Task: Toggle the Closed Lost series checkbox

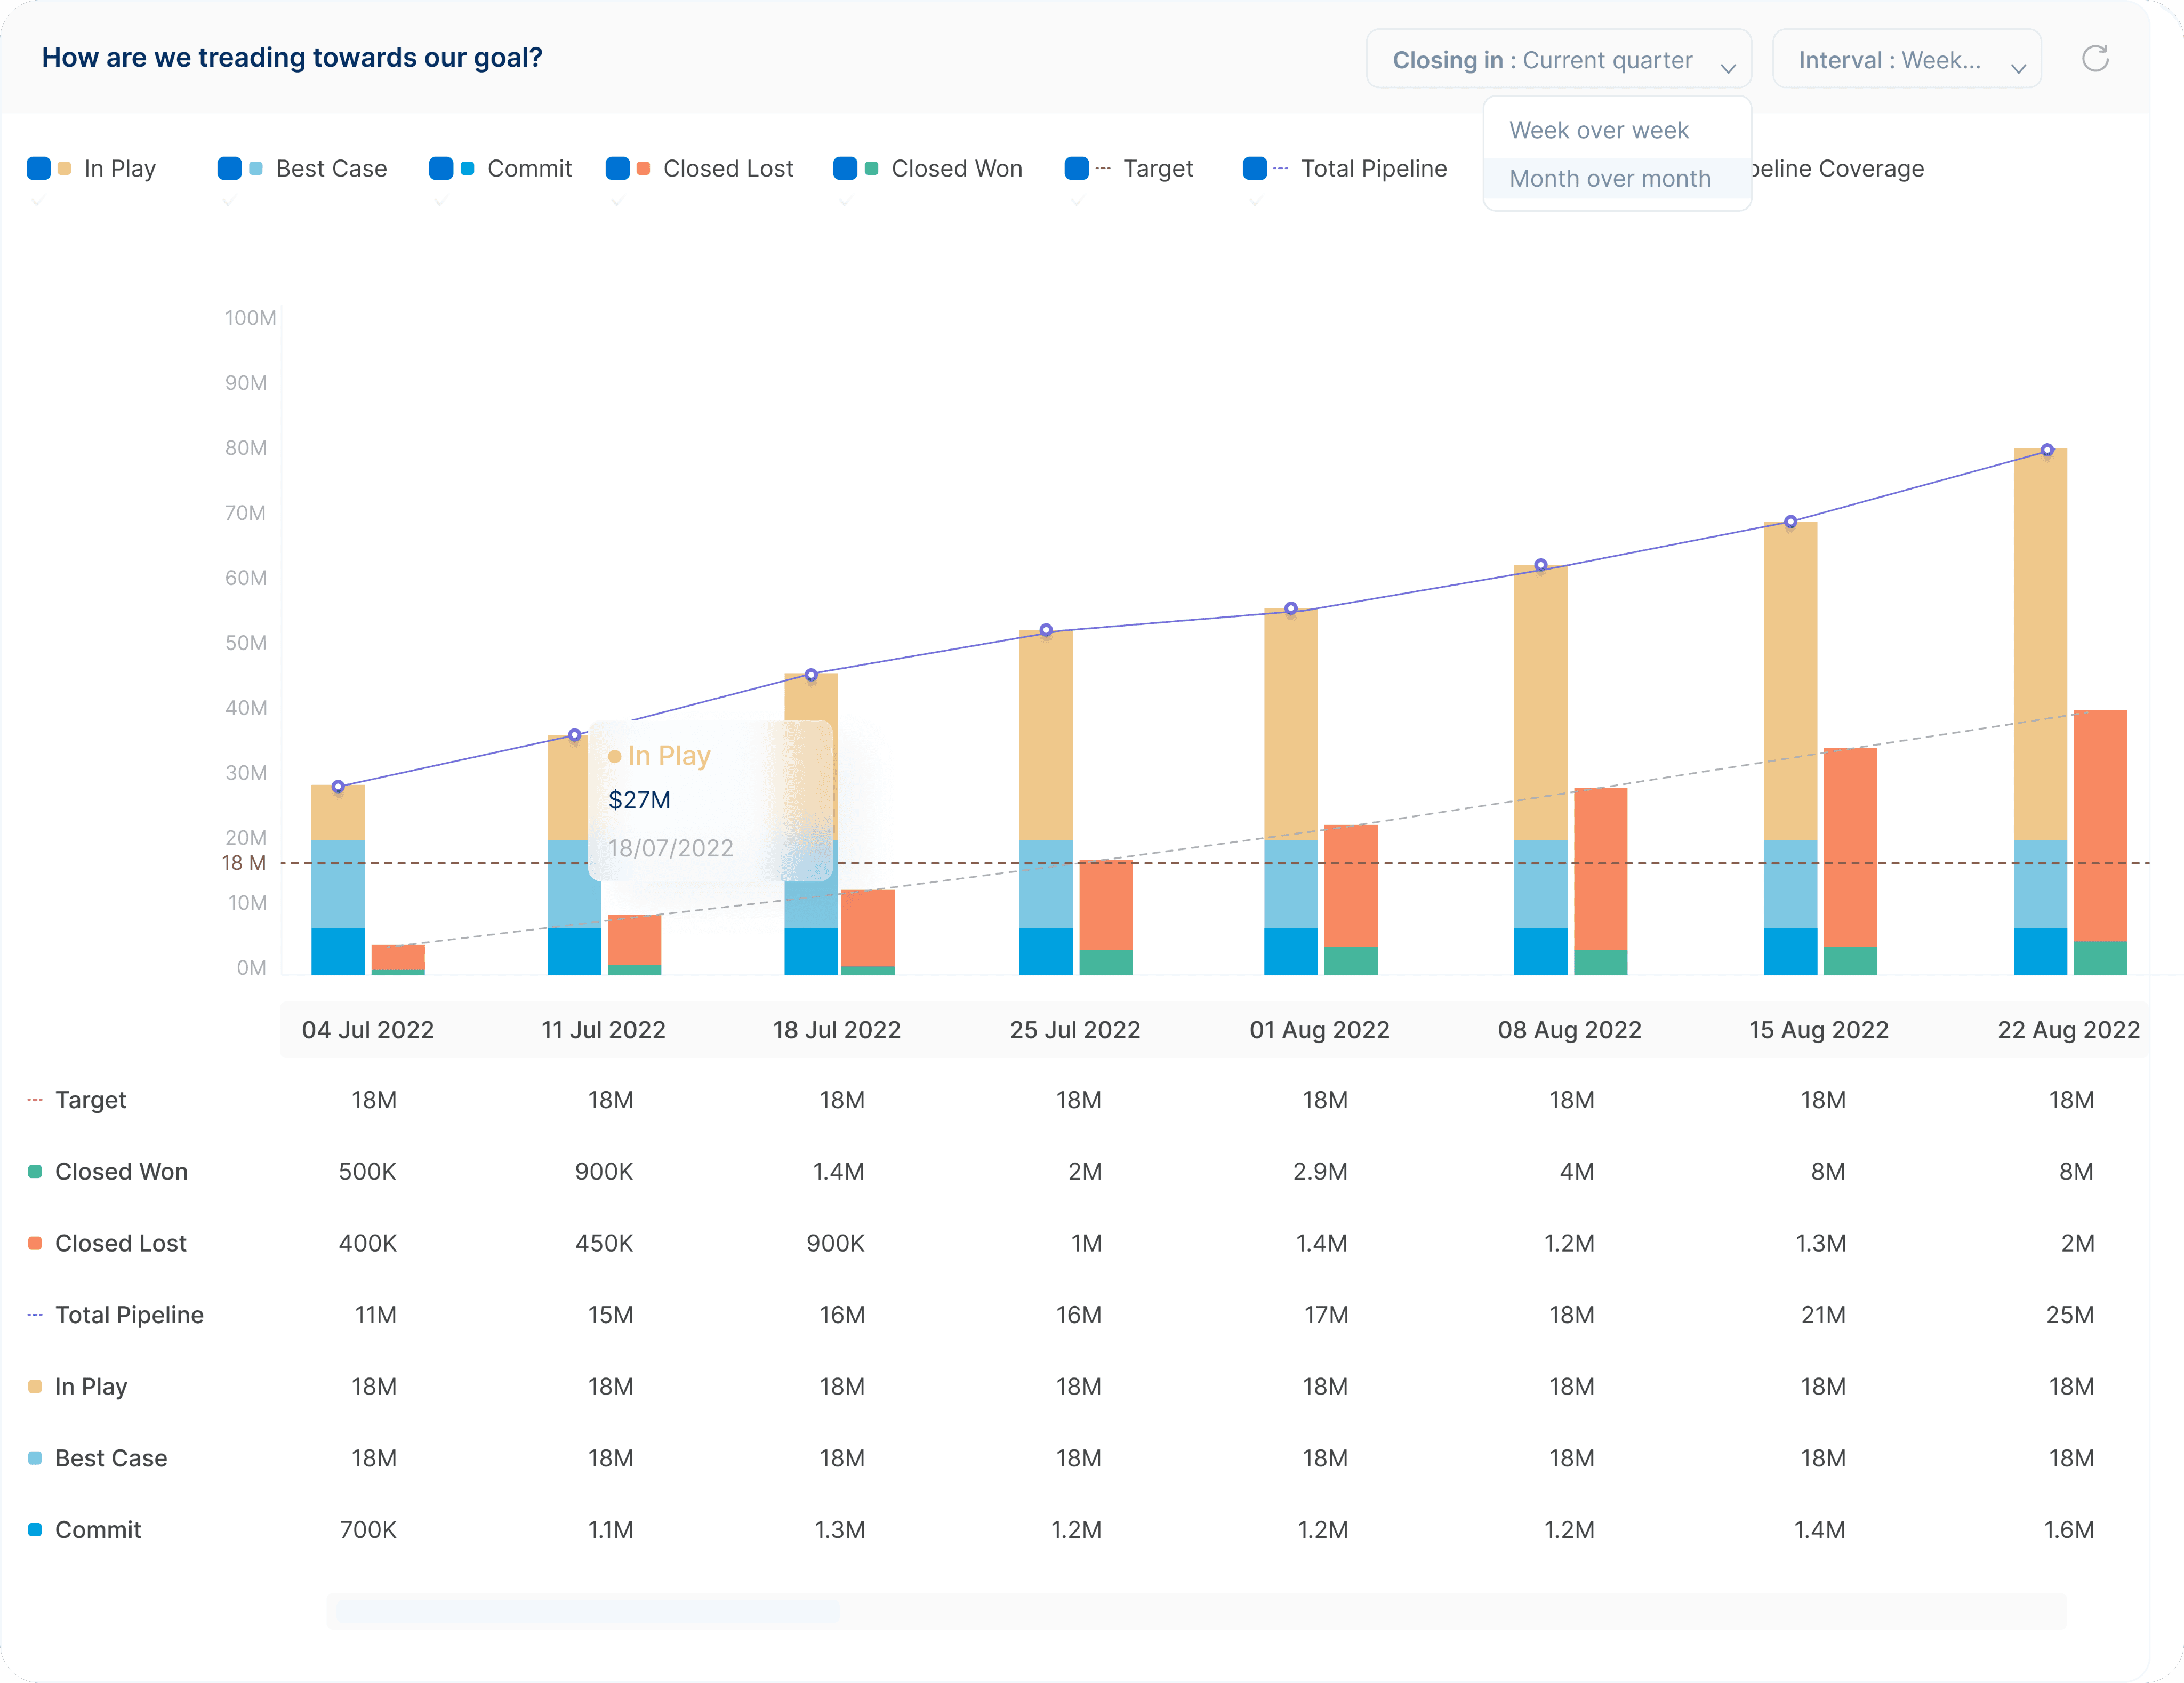Action: (617, 168)
